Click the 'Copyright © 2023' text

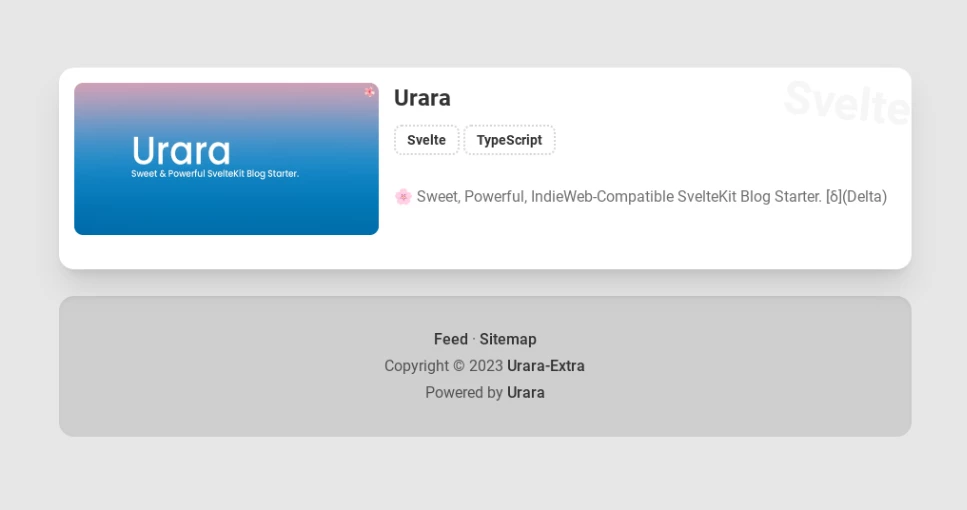coord(443,366)
